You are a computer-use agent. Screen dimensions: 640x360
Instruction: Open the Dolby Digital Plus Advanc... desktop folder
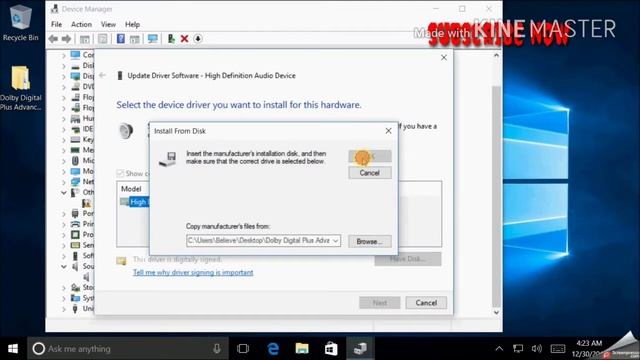[20, 88]
